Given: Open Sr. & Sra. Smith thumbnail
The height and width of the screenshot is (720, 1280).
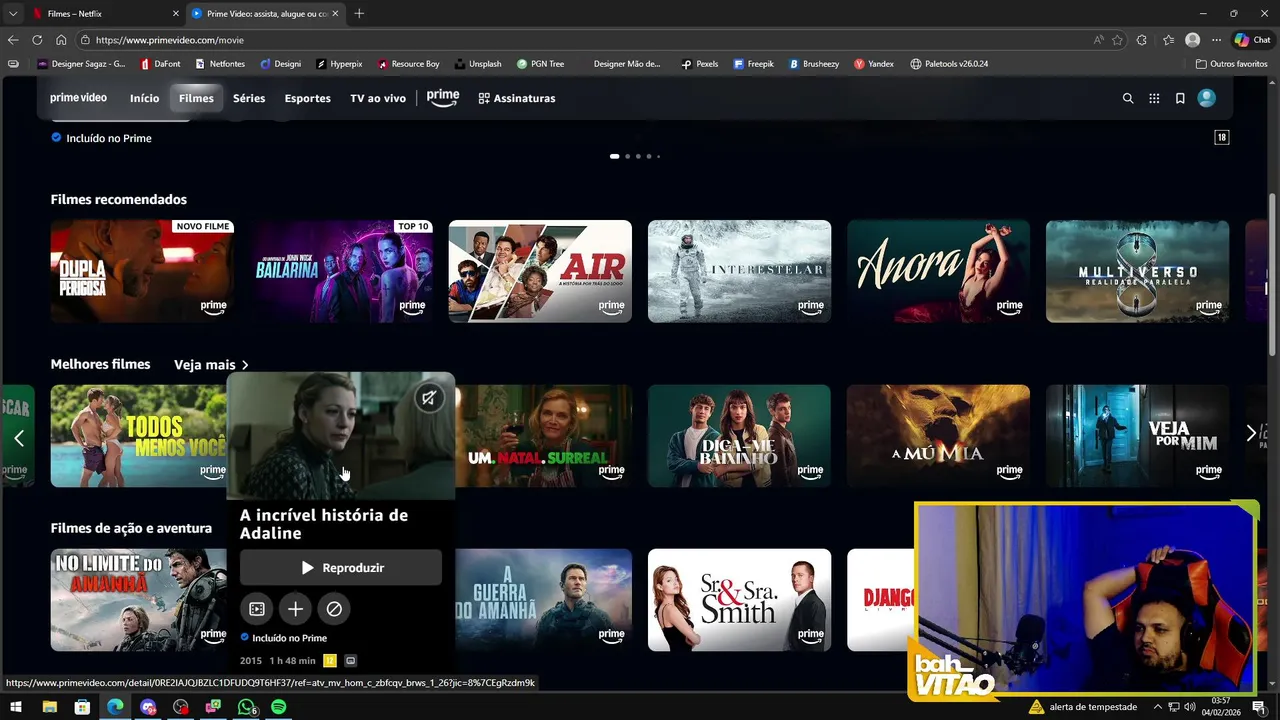Looking at the screenshot, I should coord(739,600).
